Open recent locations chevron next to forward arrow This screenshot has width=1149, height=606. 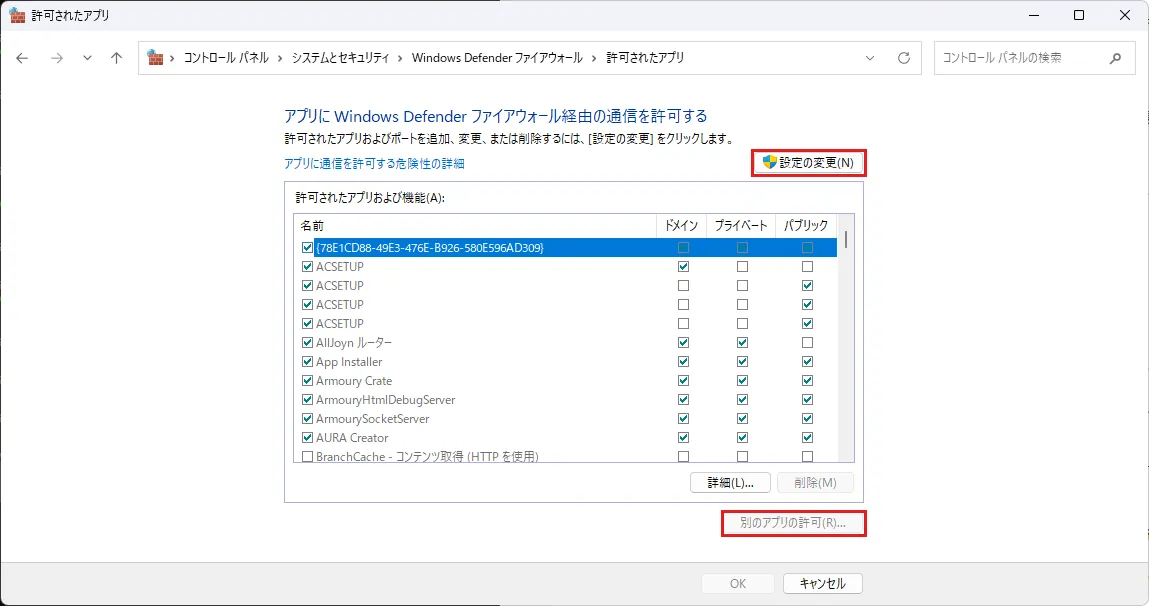click(x=87, y=58)
